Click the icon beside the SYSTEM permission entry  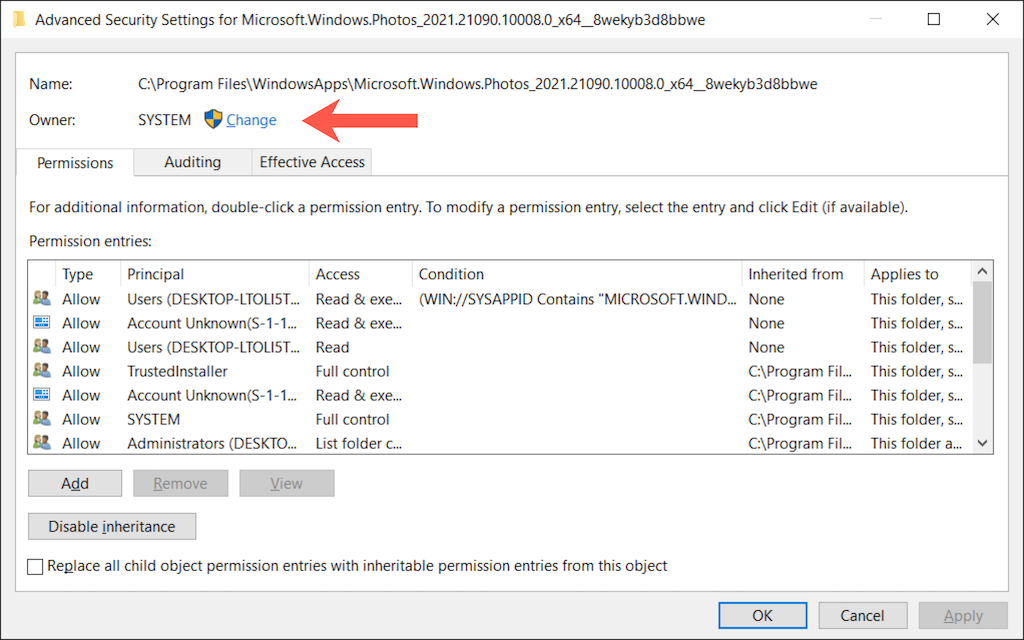pyautogui.click(x=41, y=419)
